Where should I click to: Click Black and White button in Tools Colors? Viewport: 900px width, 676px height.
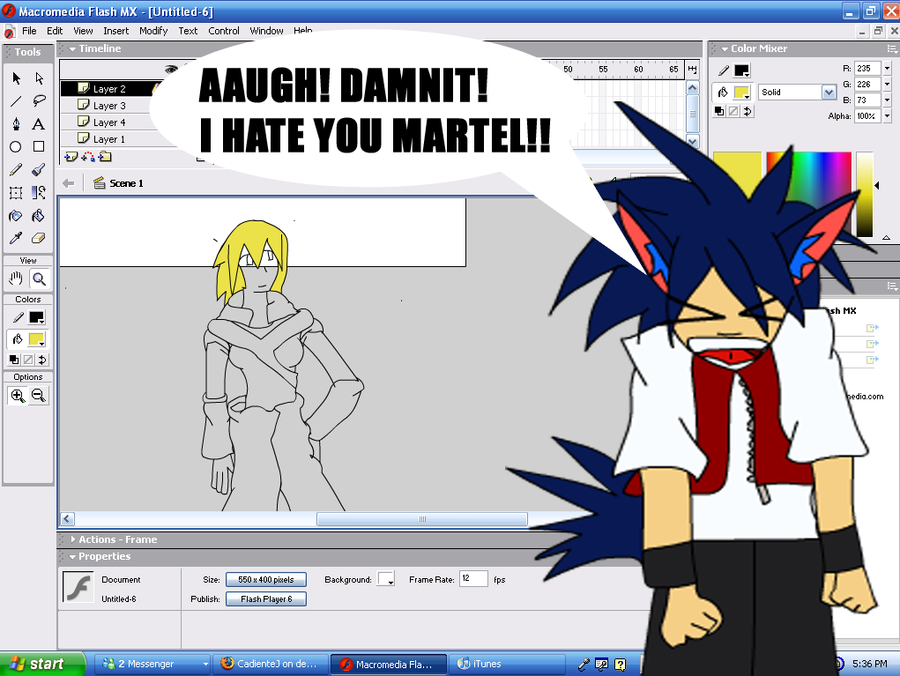point(14,360)
